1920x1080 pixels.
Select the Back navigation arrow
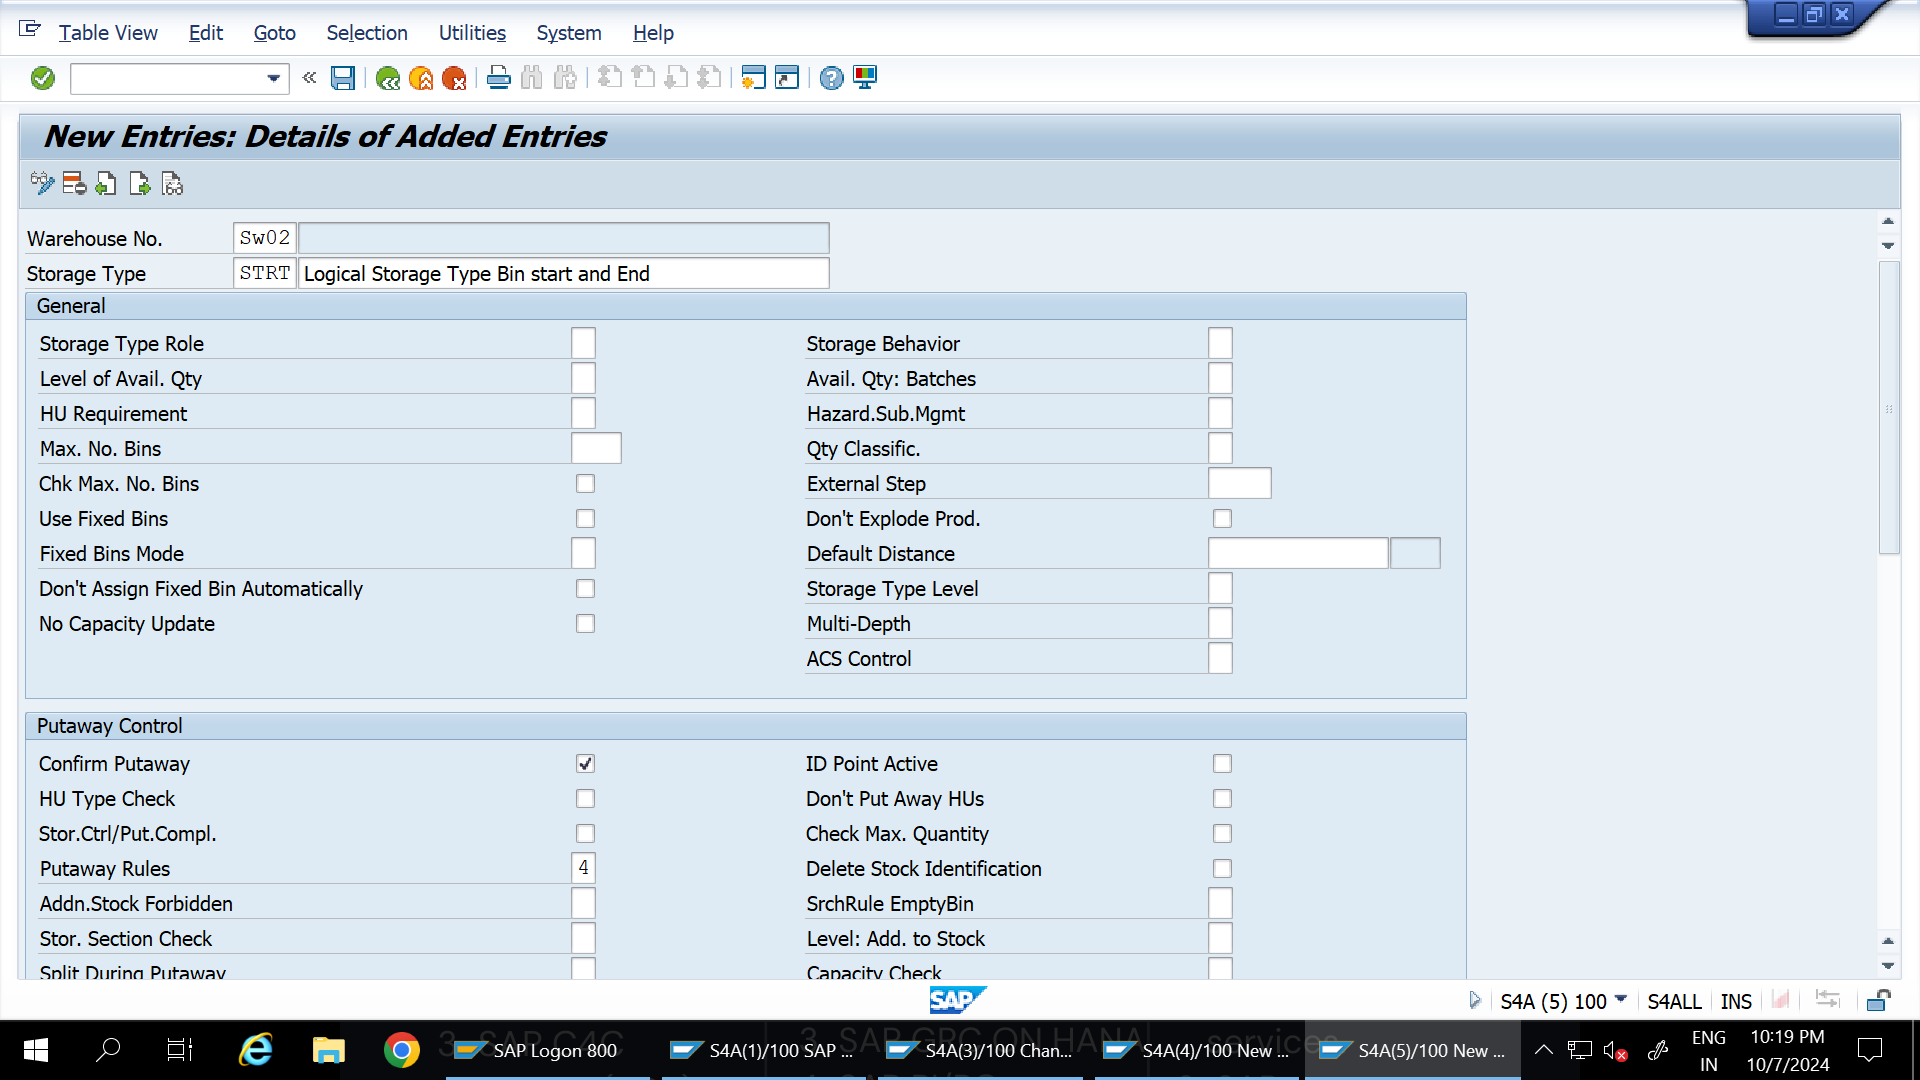[389, 78]
